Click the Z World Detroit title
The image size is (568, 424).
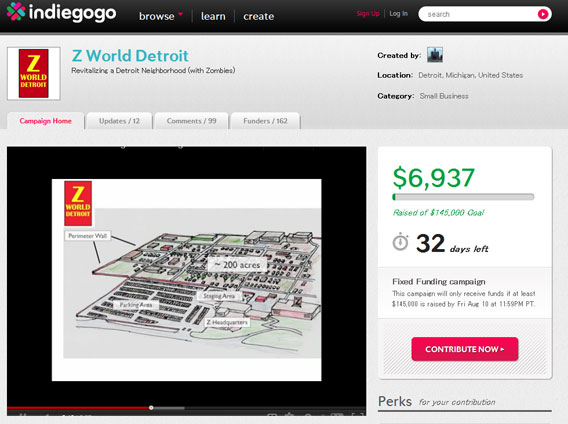click(x=130, y=56)
